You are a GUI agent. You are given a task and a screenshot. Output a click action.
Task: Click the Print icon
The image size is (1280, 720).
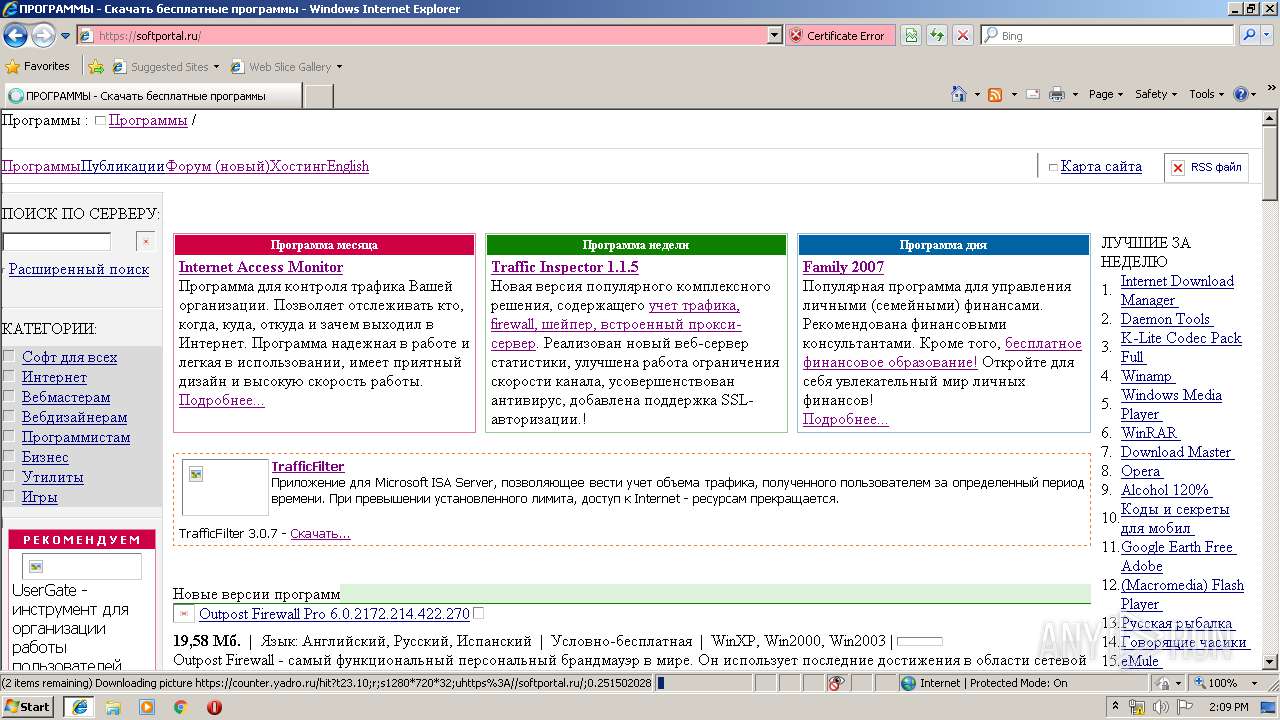[x=1057, y=94]
